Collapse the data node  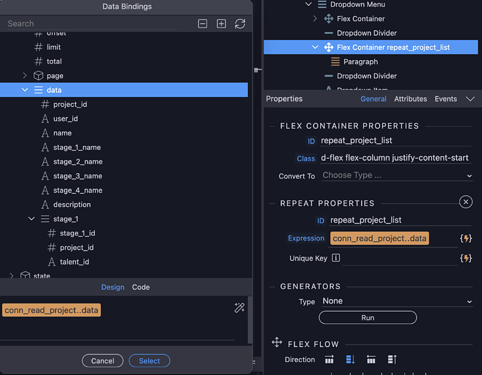pos(25,90)
